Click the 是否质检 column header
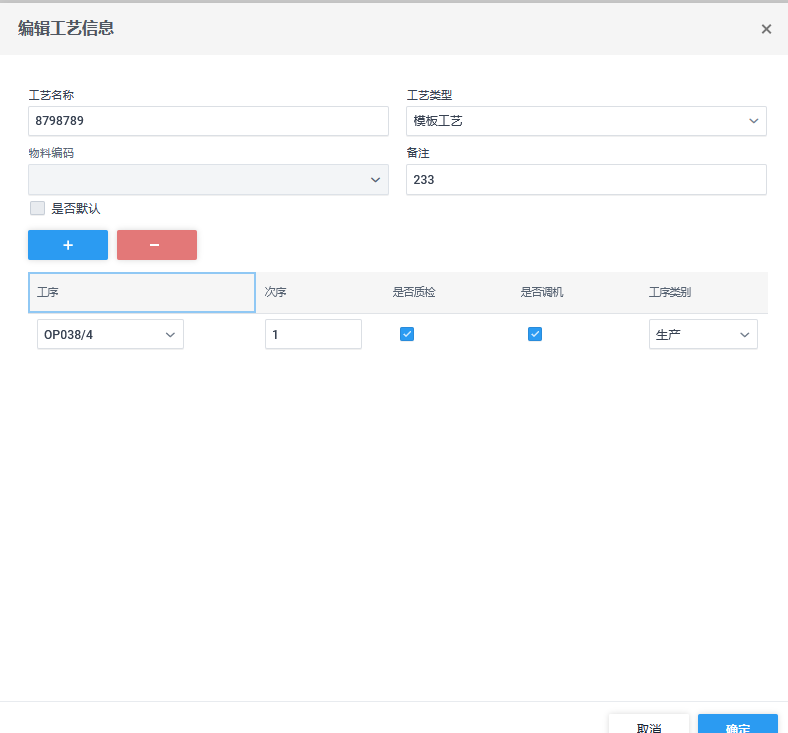The image size is (788, 733). (x=414, y=293)
